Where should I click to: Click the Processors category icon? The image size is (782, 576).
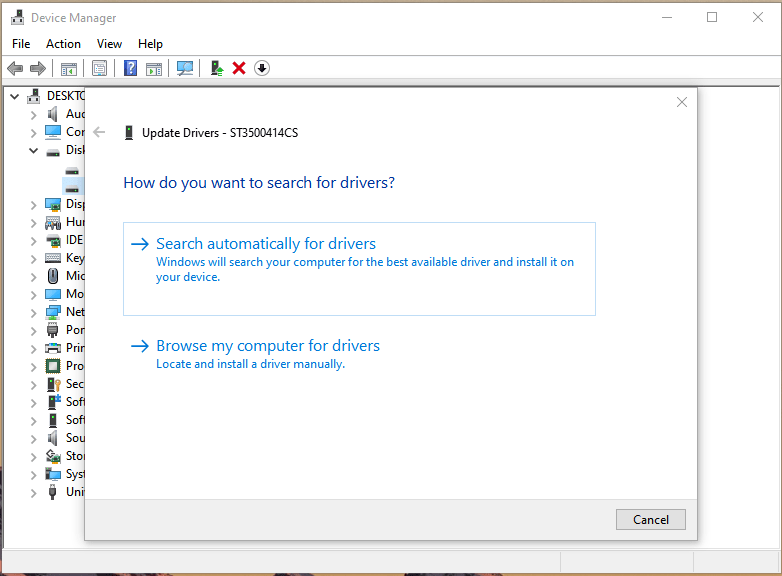53,366
